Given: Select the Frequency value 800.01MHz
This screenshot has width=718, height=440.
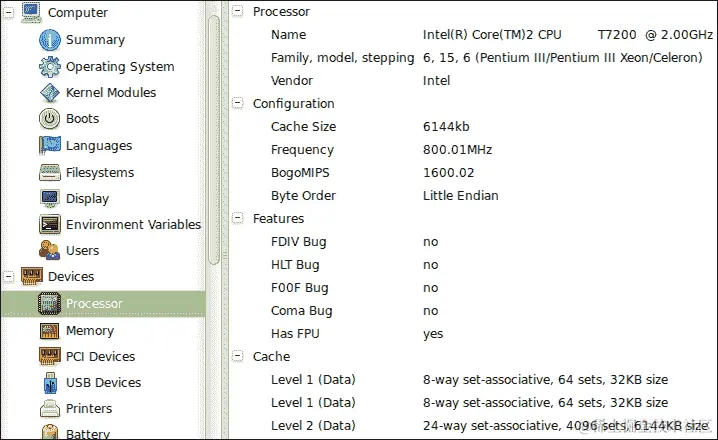Looking at the screenshot, I should (x=457, y=150).
